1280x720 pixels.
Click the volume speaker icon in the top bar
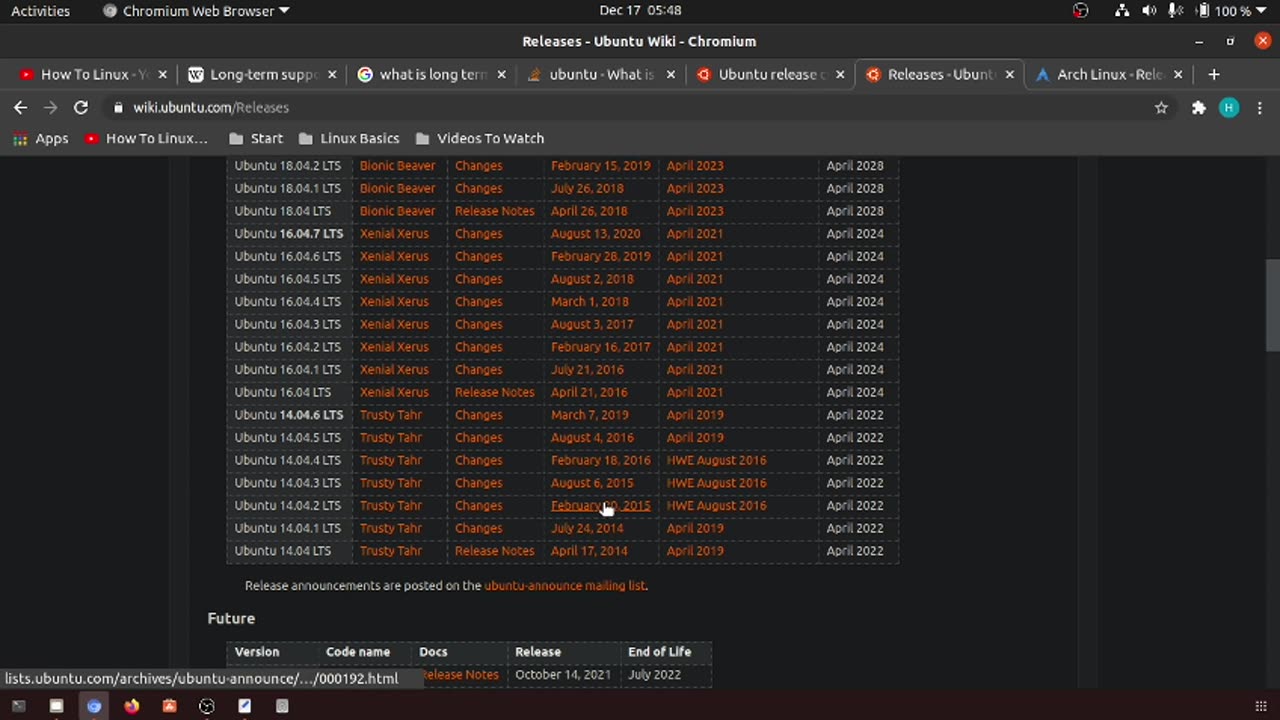(1149, 11)
